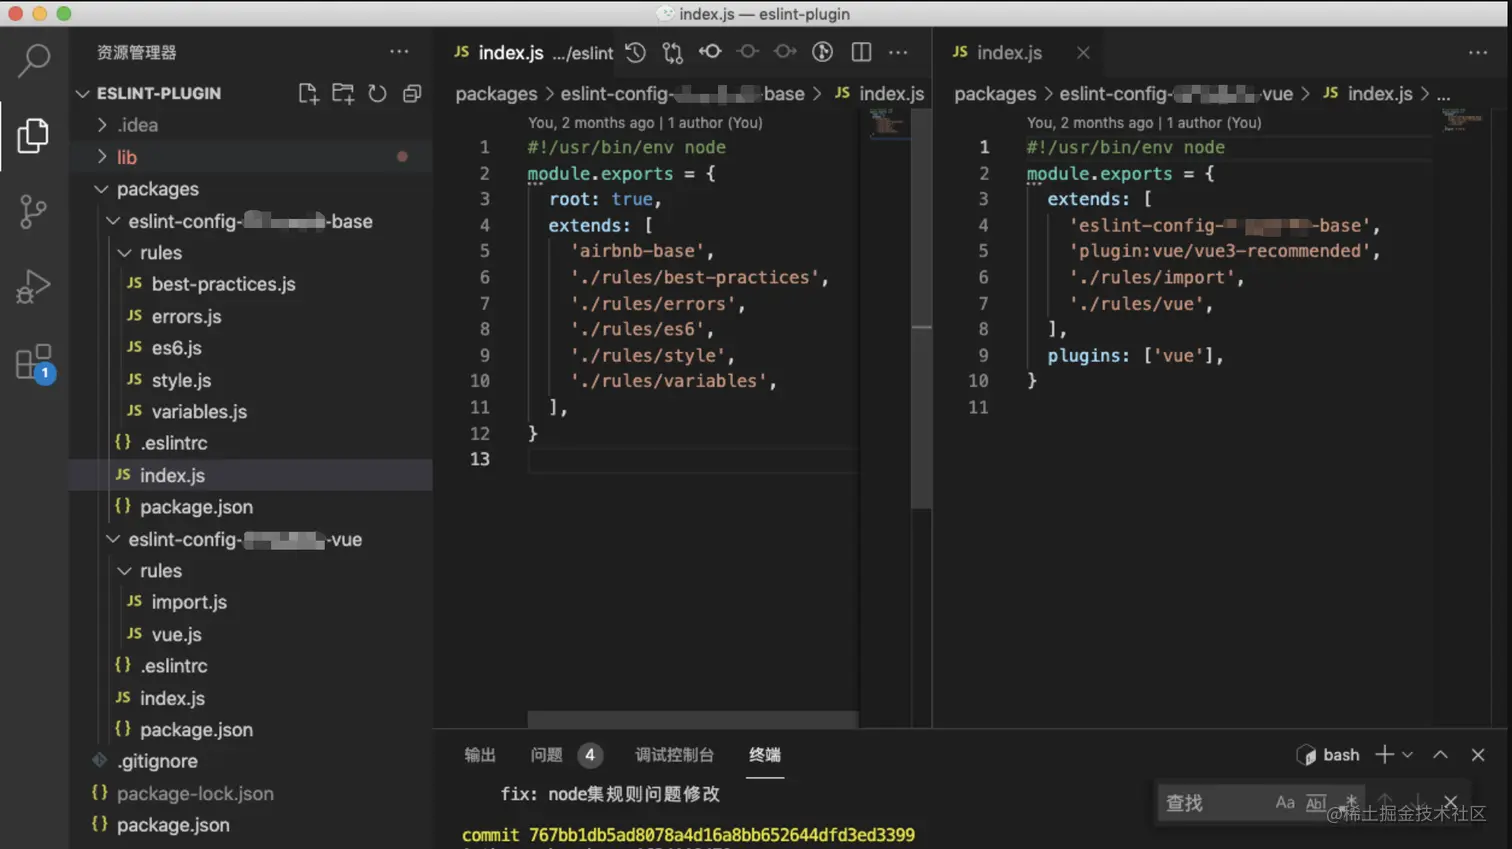1512x849 pixels.
Task: Collapse the ESLINT-PLUGIN root section
Action: click(83, 93)
